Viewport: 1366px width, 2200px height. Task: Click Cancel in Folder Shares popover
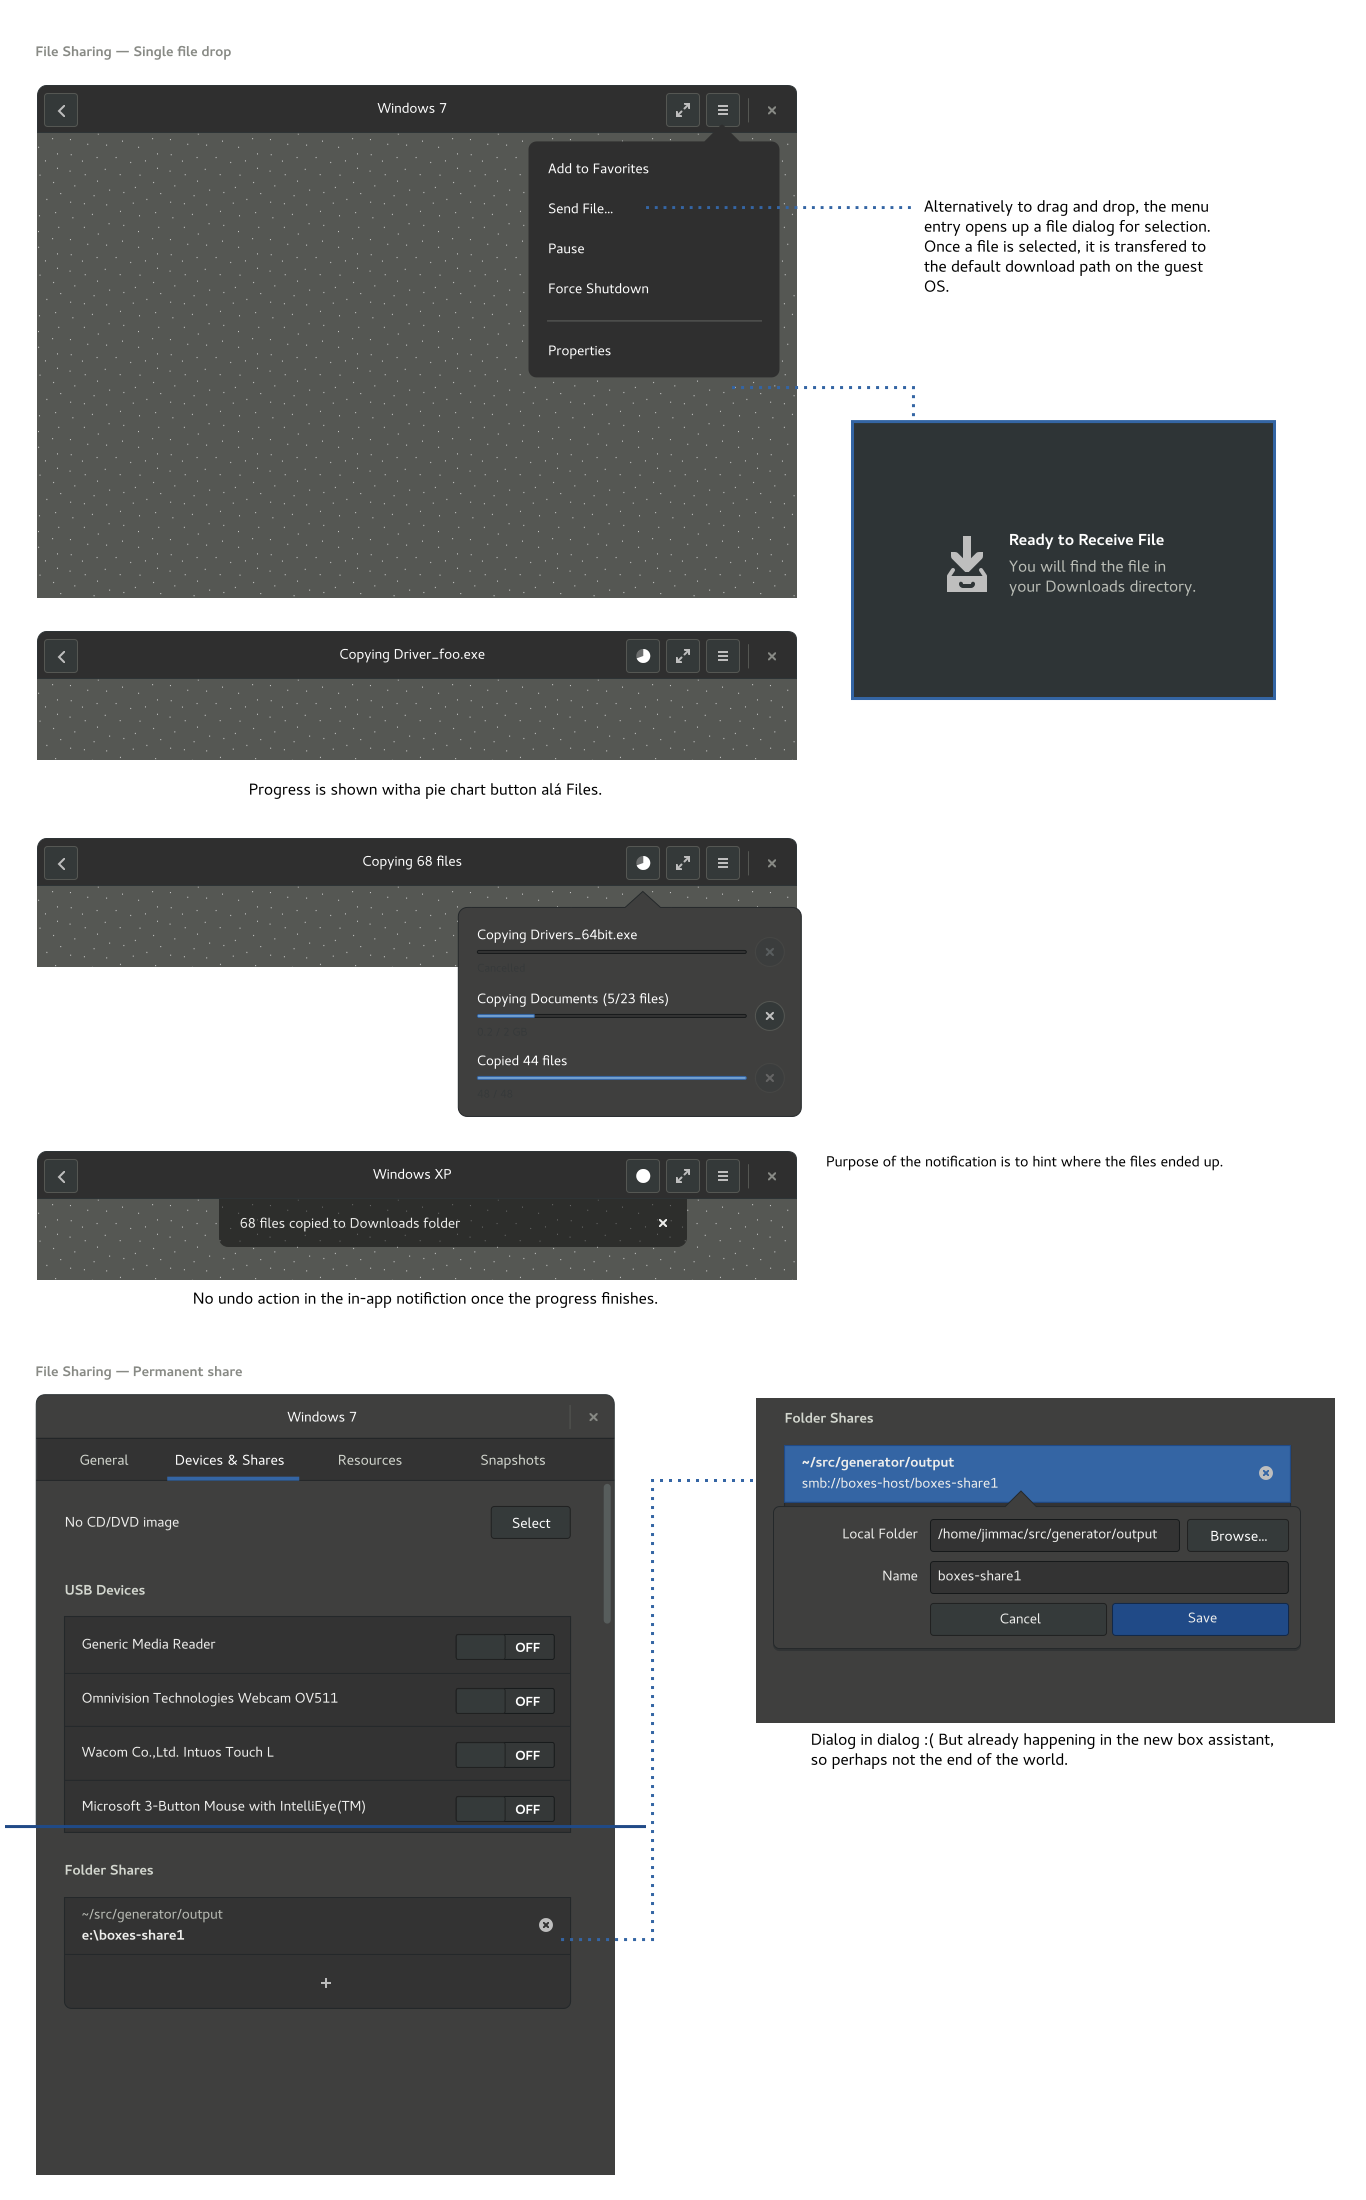point(1019,1619)
